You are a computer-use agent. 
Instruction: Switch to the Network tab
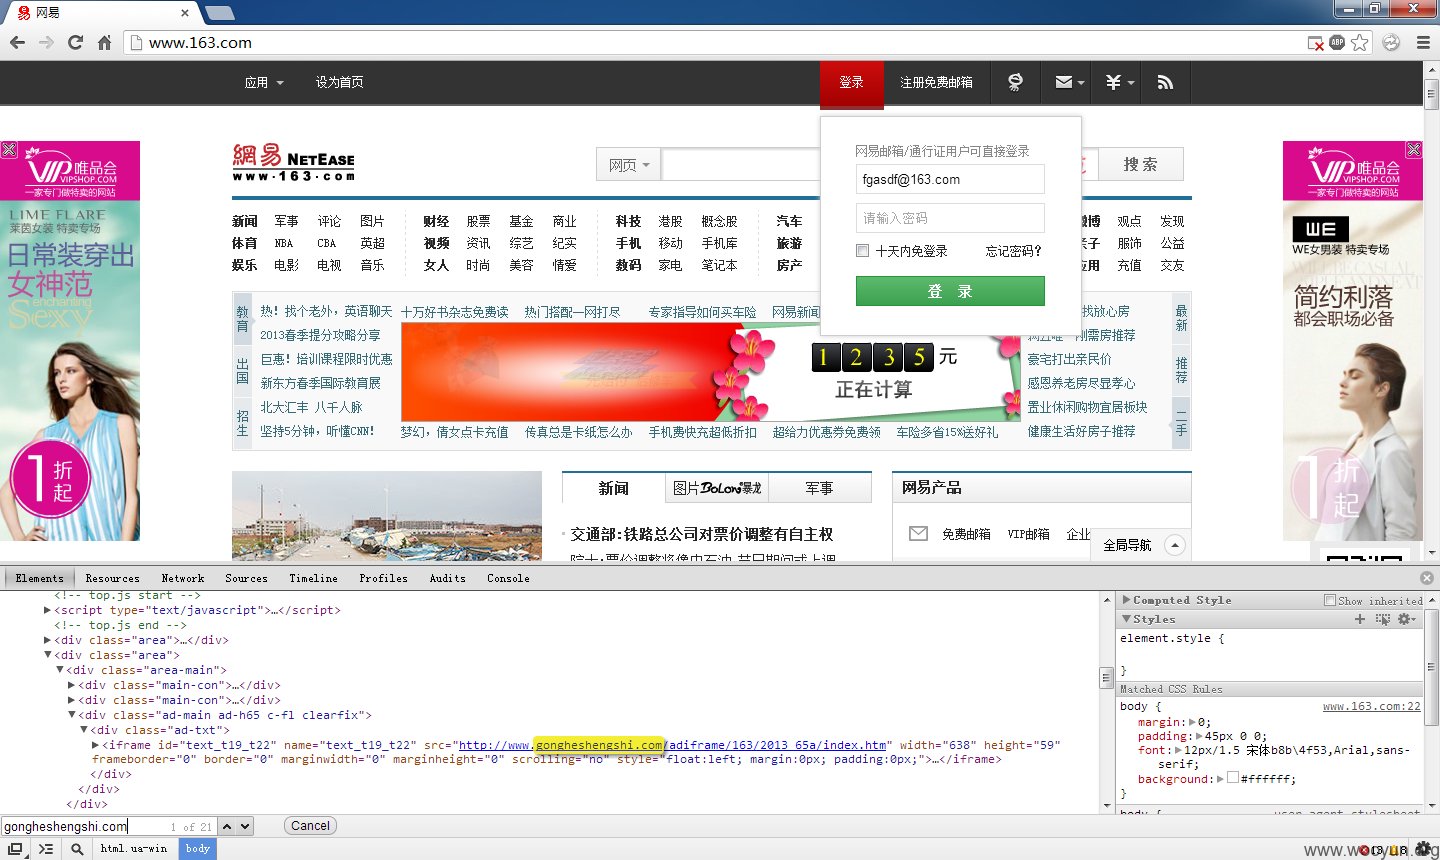pos(182,578)
